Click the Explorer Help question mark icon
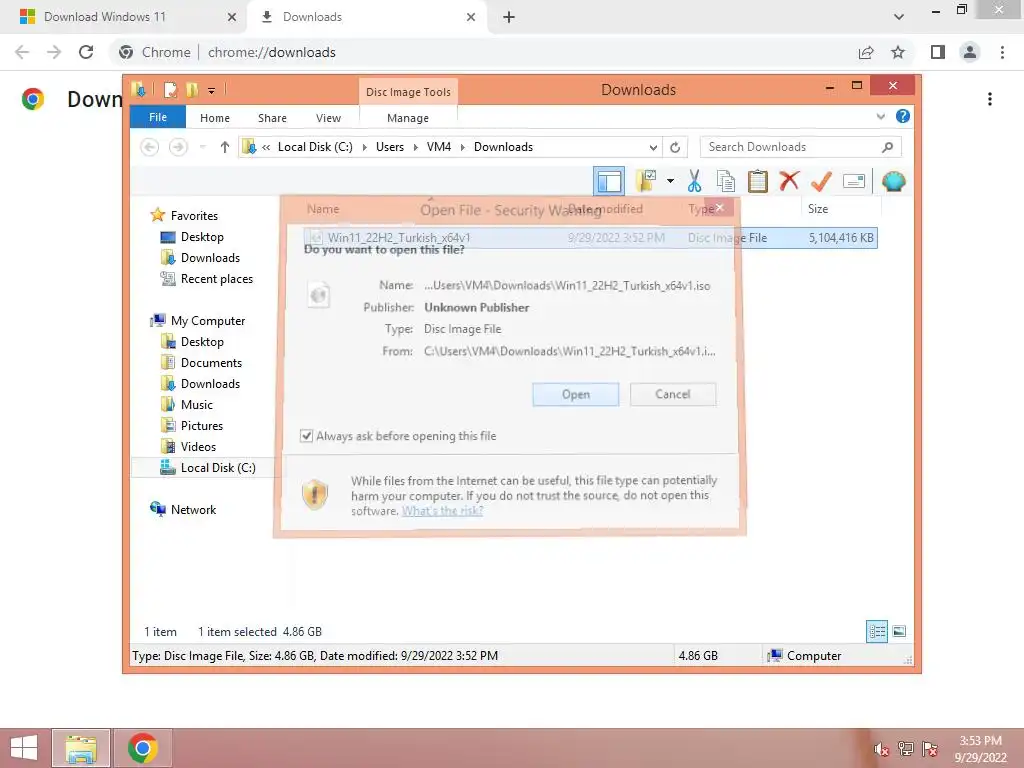This screenshot has height=768, width=1024. point(903,116)
